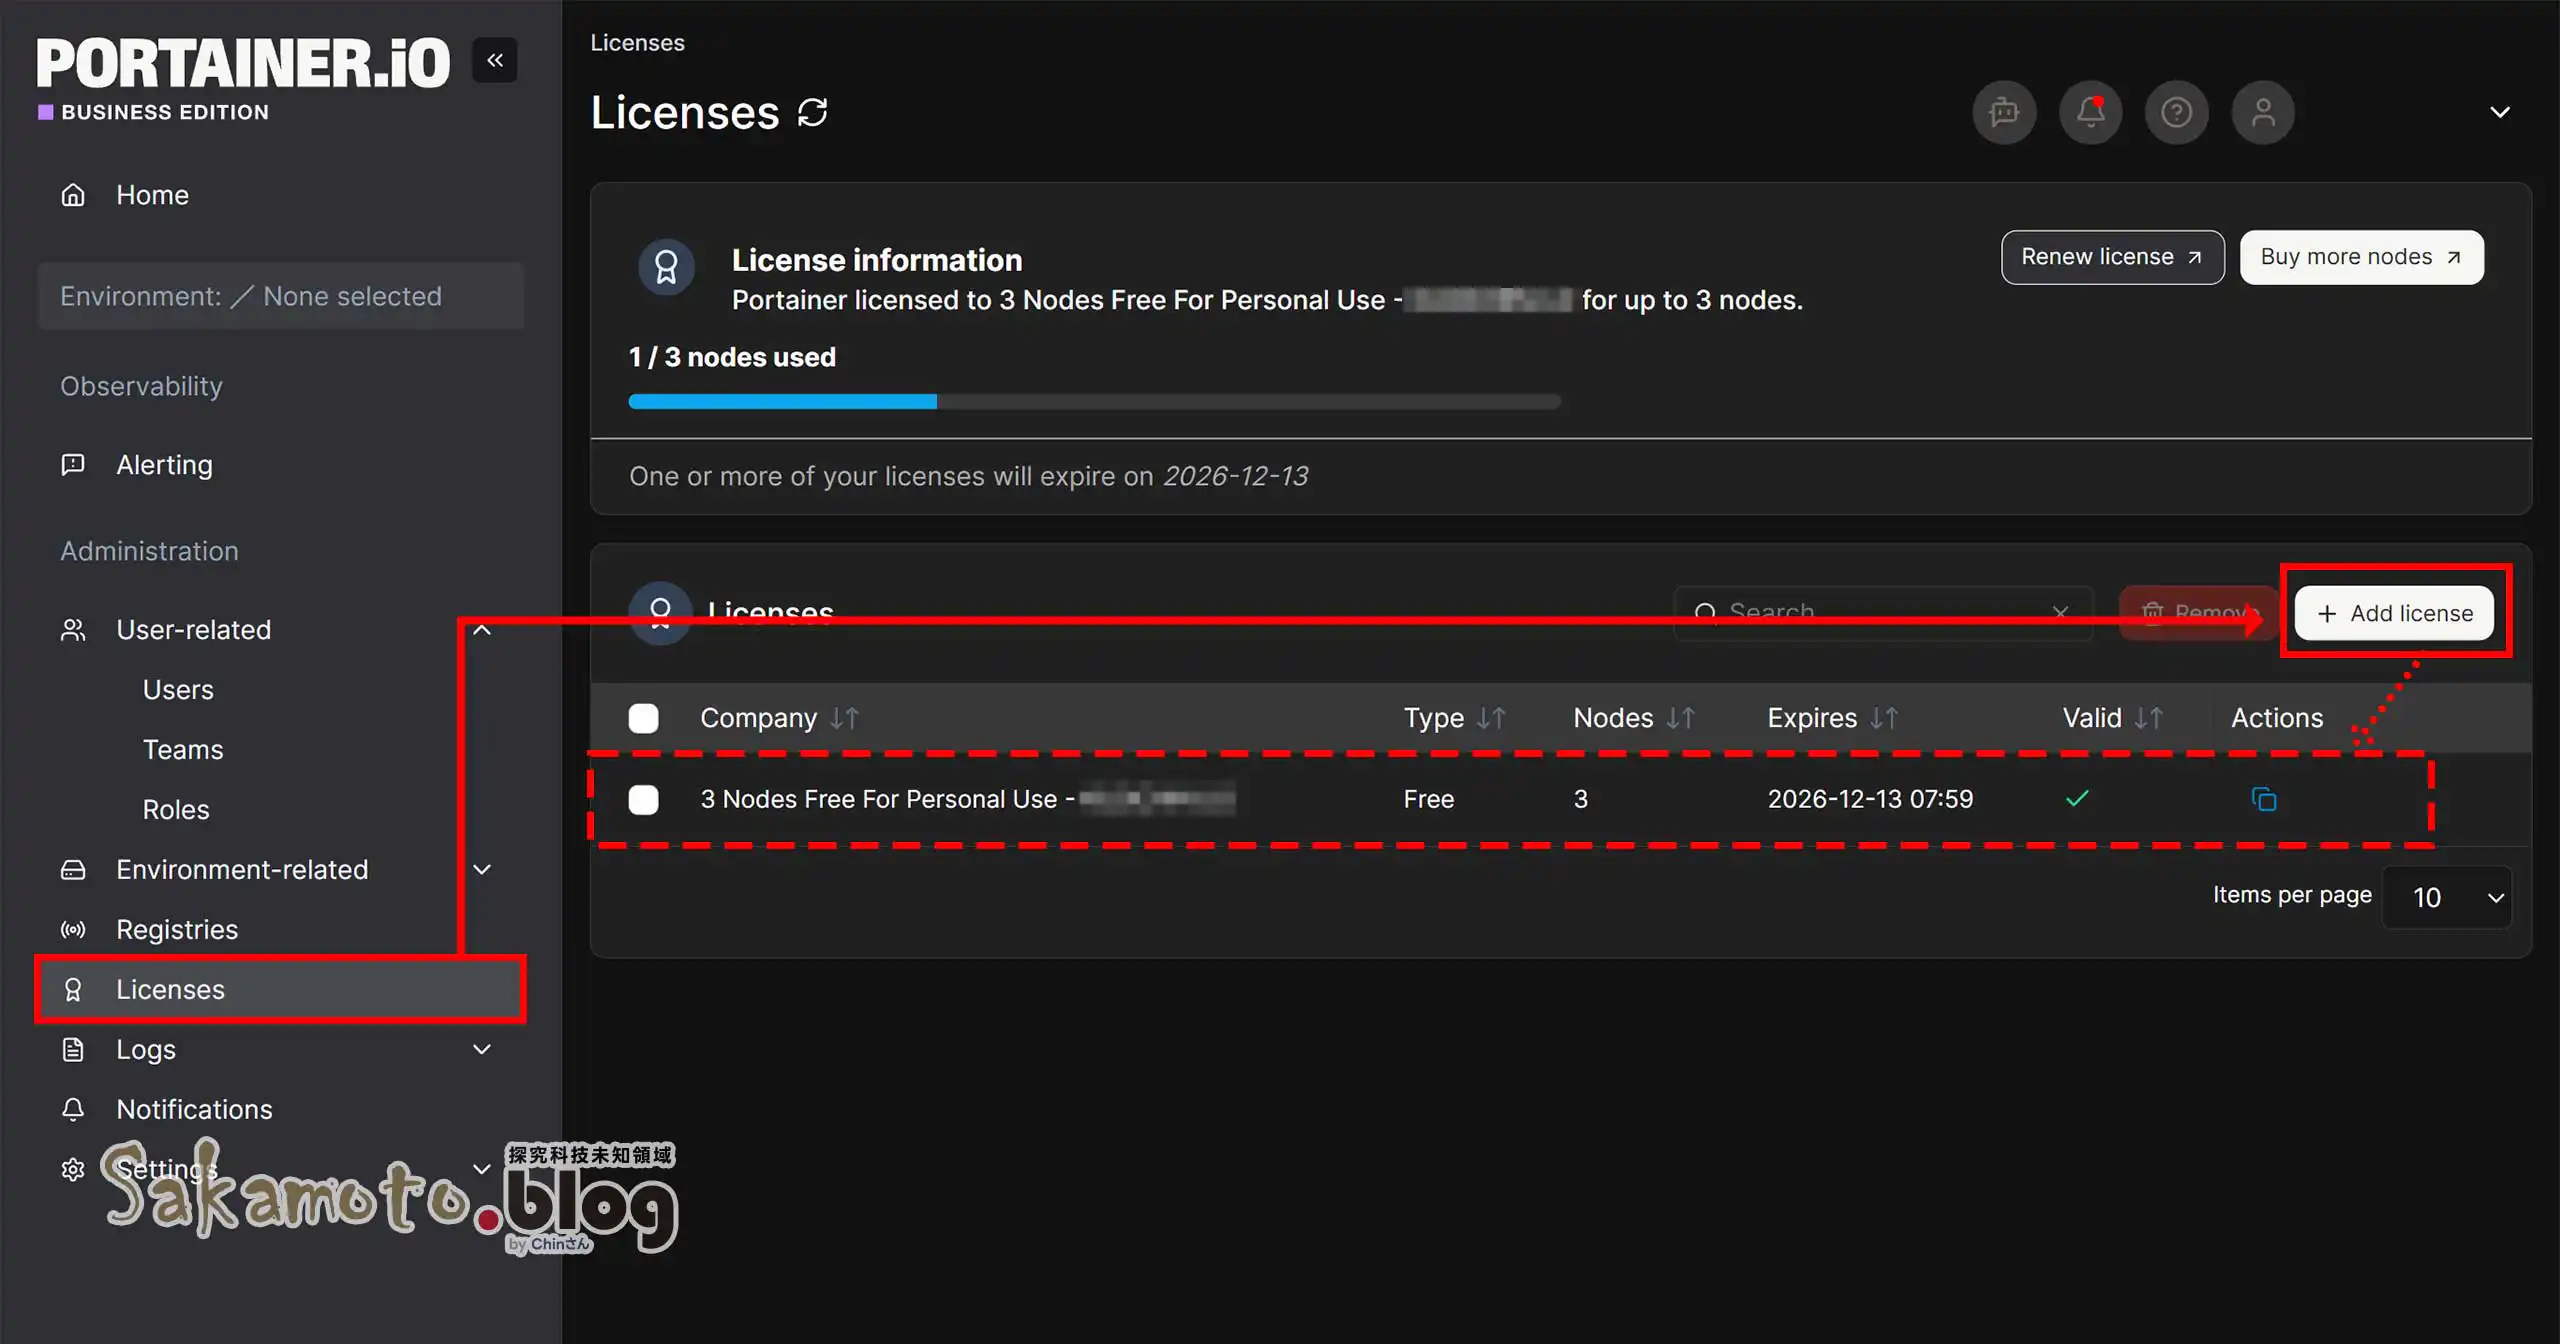The height and width of the screenshot is (1344, 2560).
Task: Select the 3 Nodes Free license row checkbox
Action: [643, 799]
